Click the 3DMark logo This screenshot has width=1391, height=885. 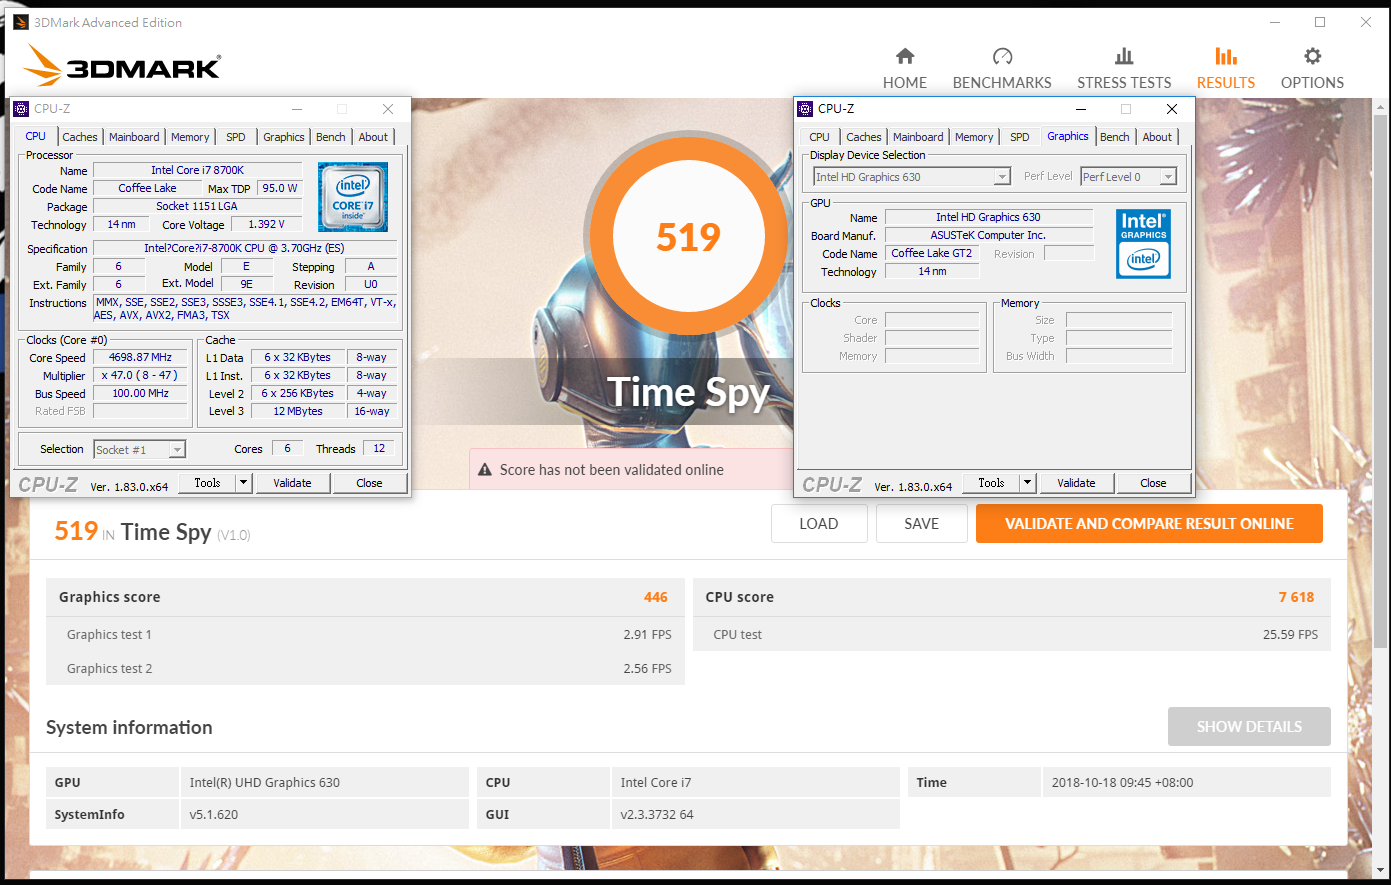122,65
